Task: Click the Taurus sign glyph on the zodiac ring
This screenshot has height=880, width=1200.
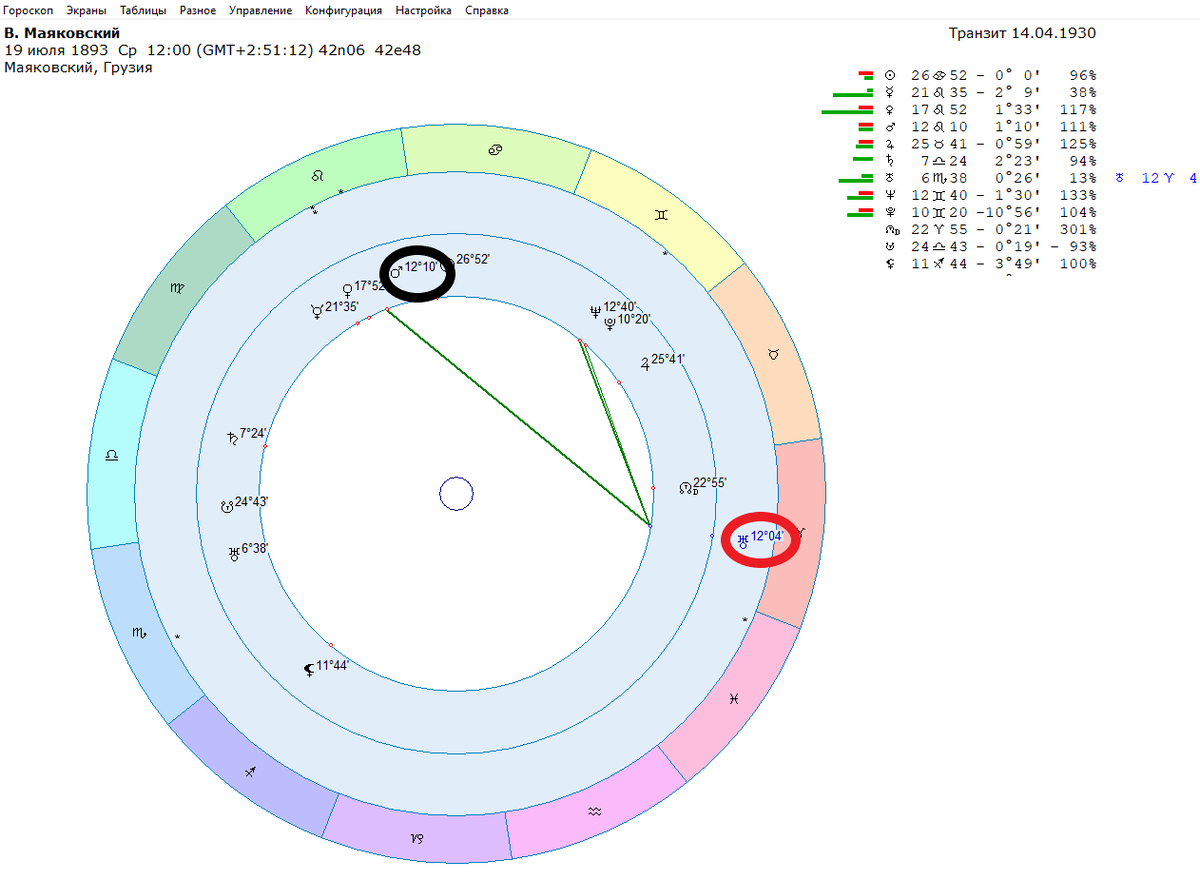Action: coord(772,354)
